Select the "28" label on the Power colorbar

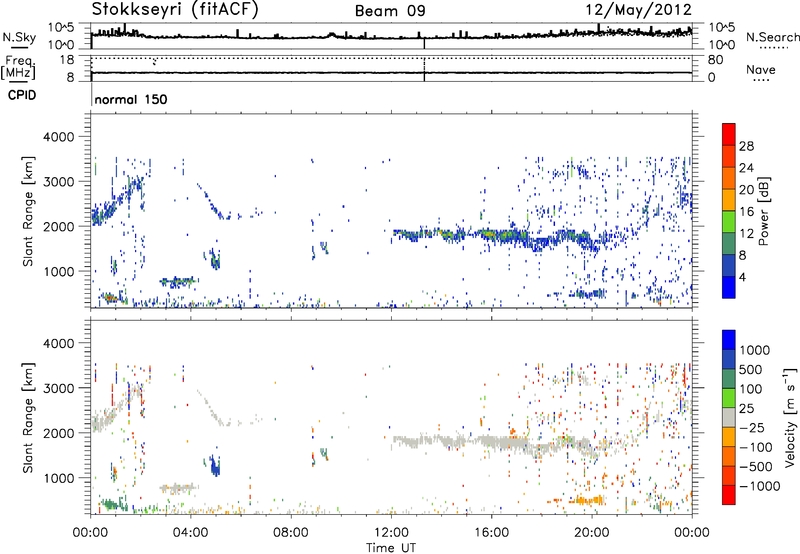746,146
